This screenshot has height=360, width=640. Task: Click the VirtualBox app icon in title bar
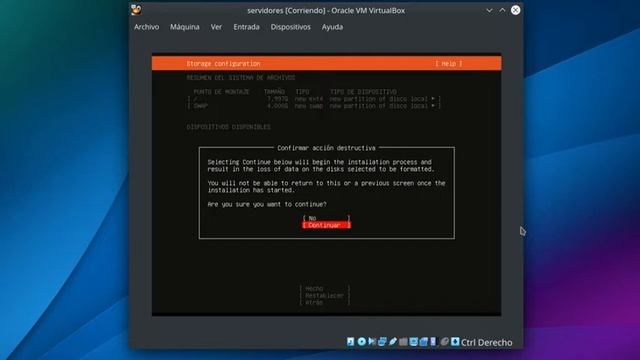136,10
